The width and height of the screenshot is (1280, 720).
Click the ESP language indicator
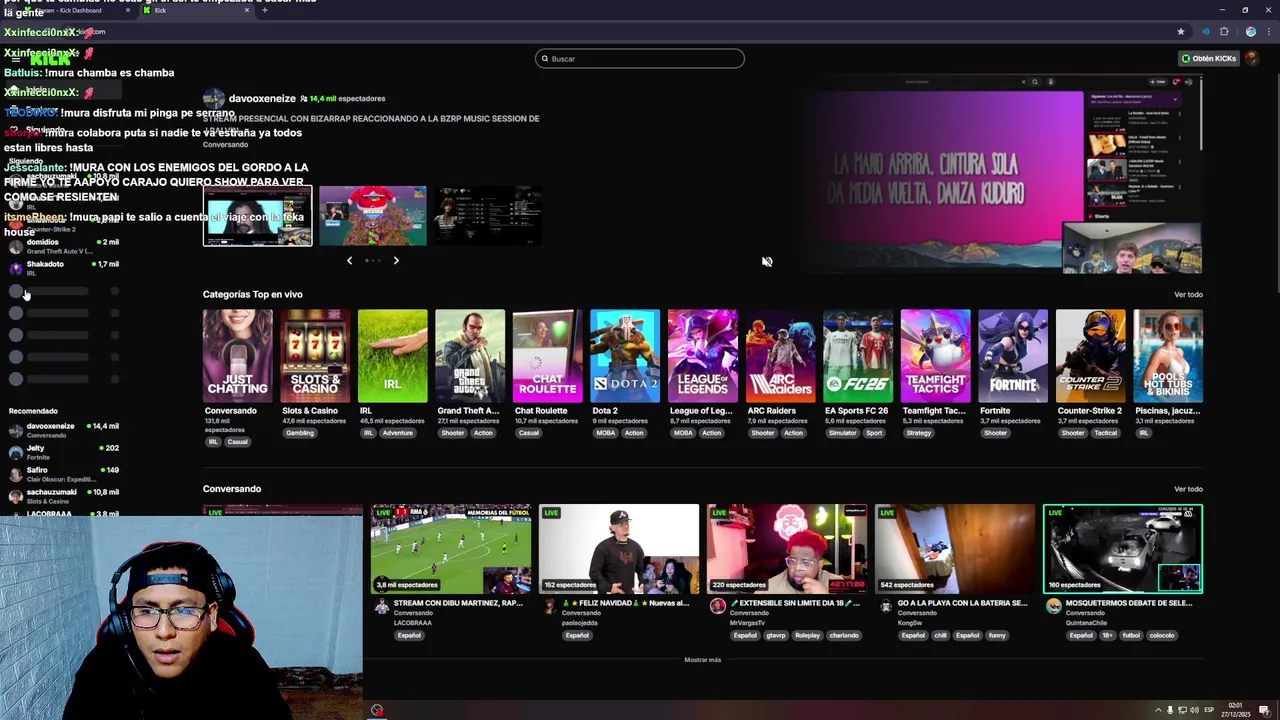pos(1208,710)
